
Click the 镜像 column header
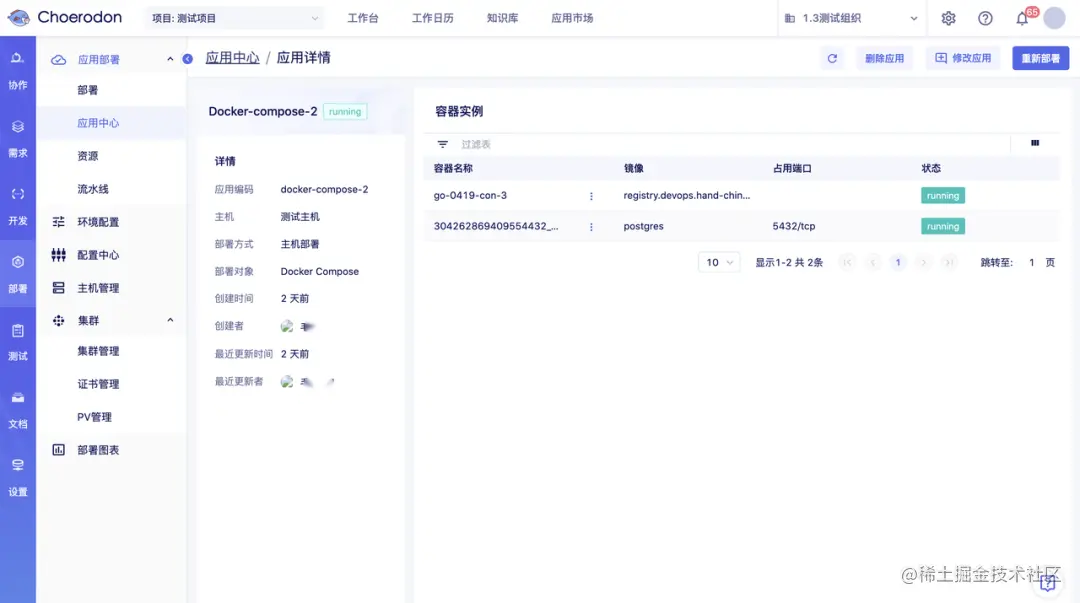(634, 168)
